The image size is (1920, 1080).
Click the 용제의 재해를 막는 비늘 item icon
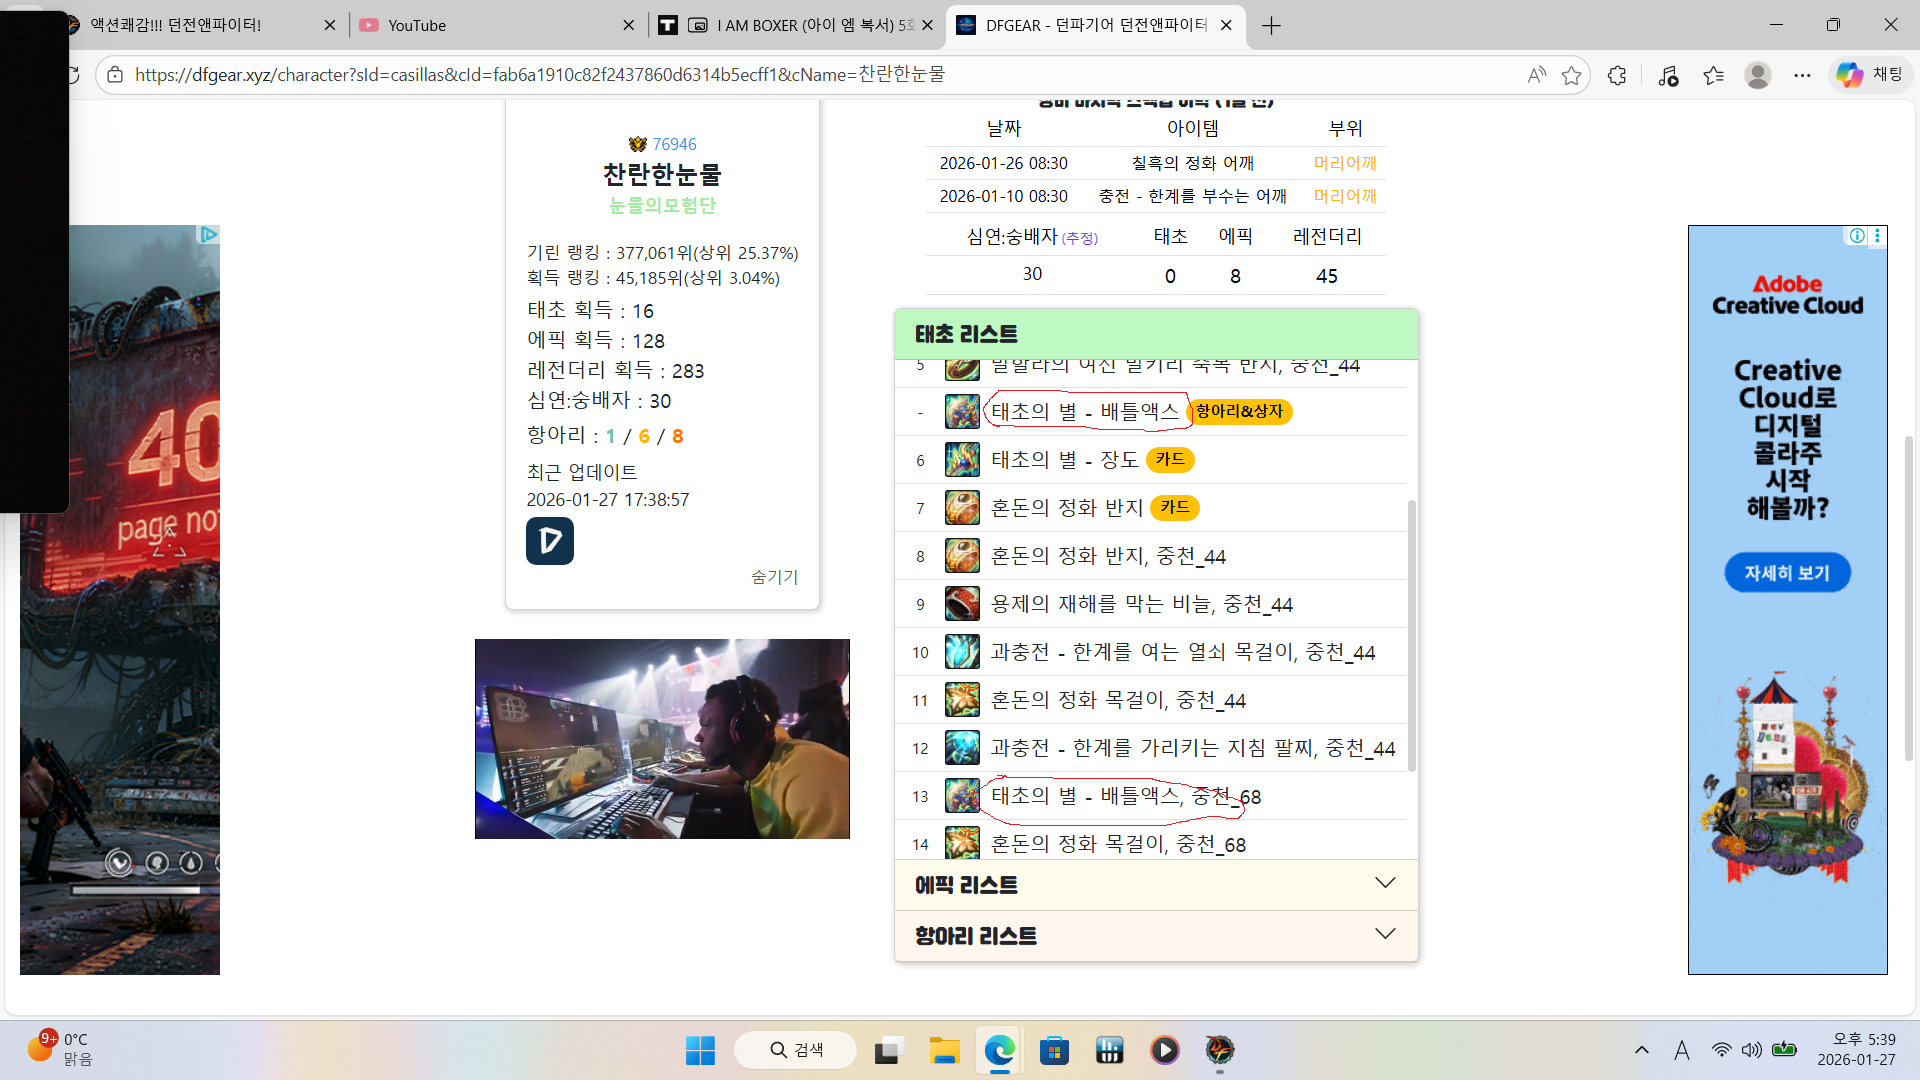(962, 604)
